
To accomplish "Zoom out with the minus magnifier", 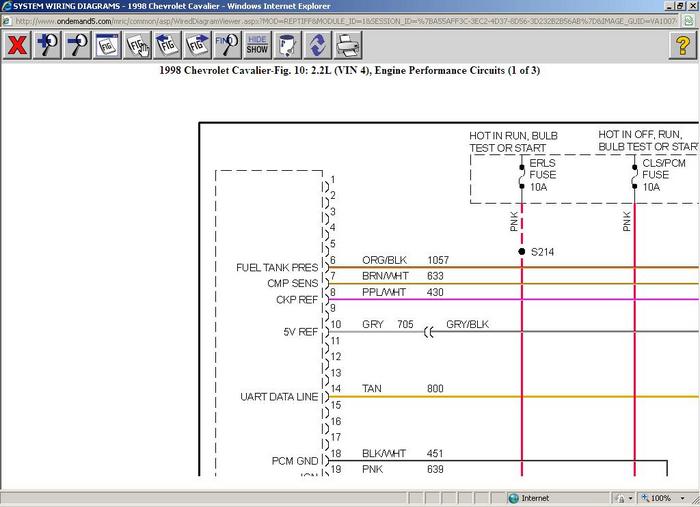I will [x=77, y=45].
